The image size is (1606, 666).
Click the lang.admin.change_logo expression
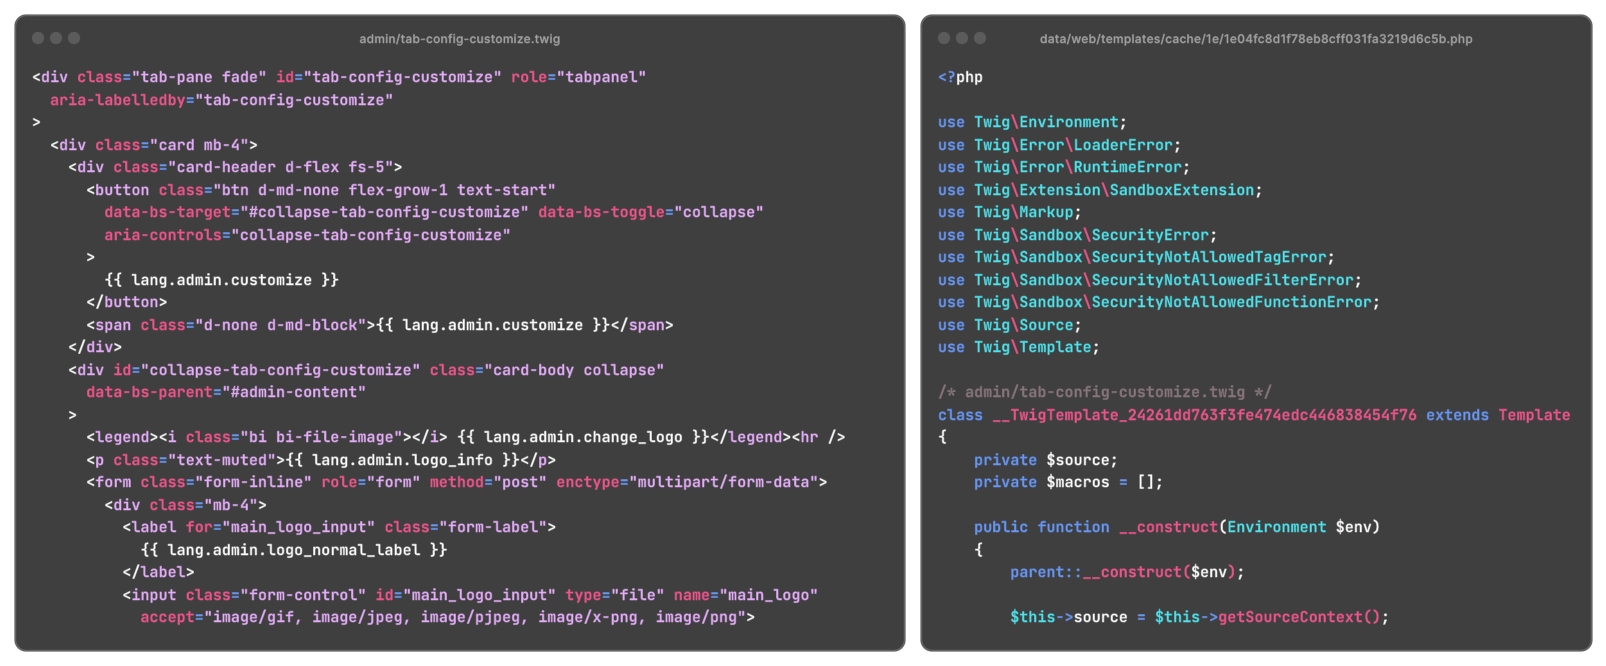click(x=583, y=437)
